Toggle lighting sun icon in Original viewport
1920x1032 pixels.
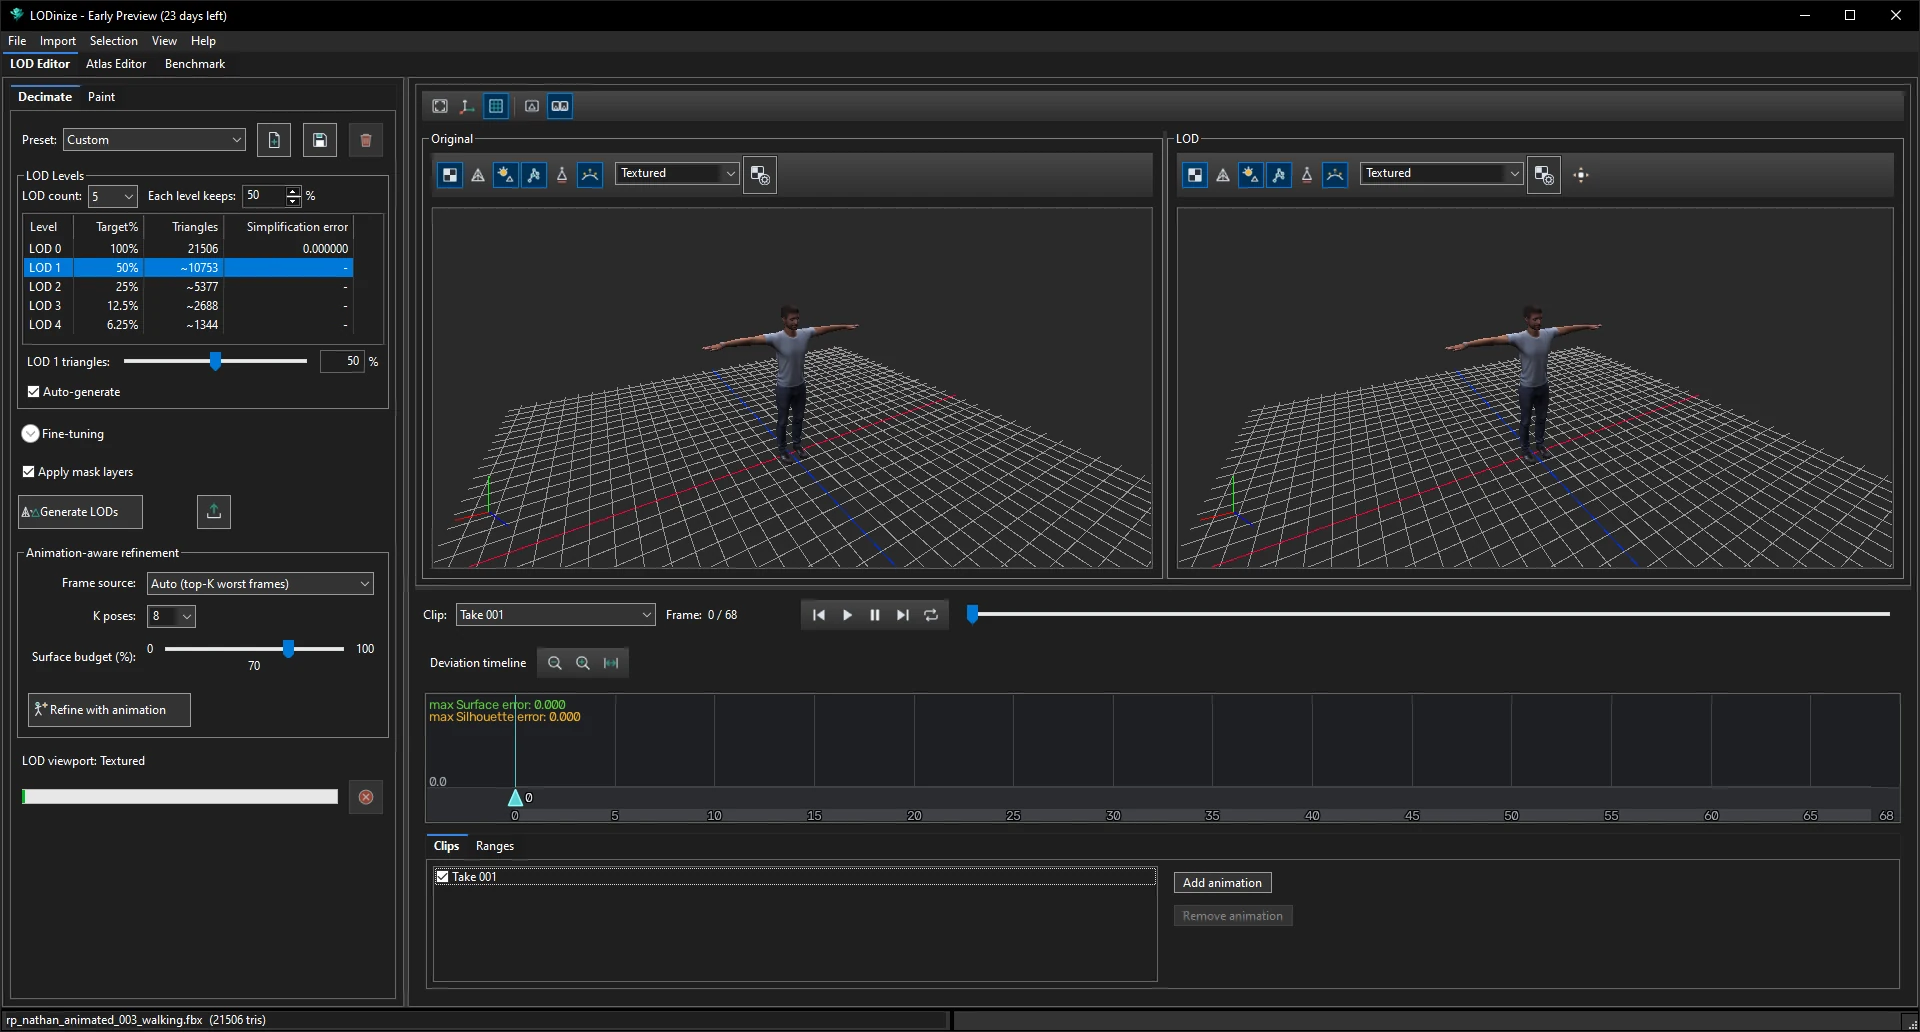(506, 175)
